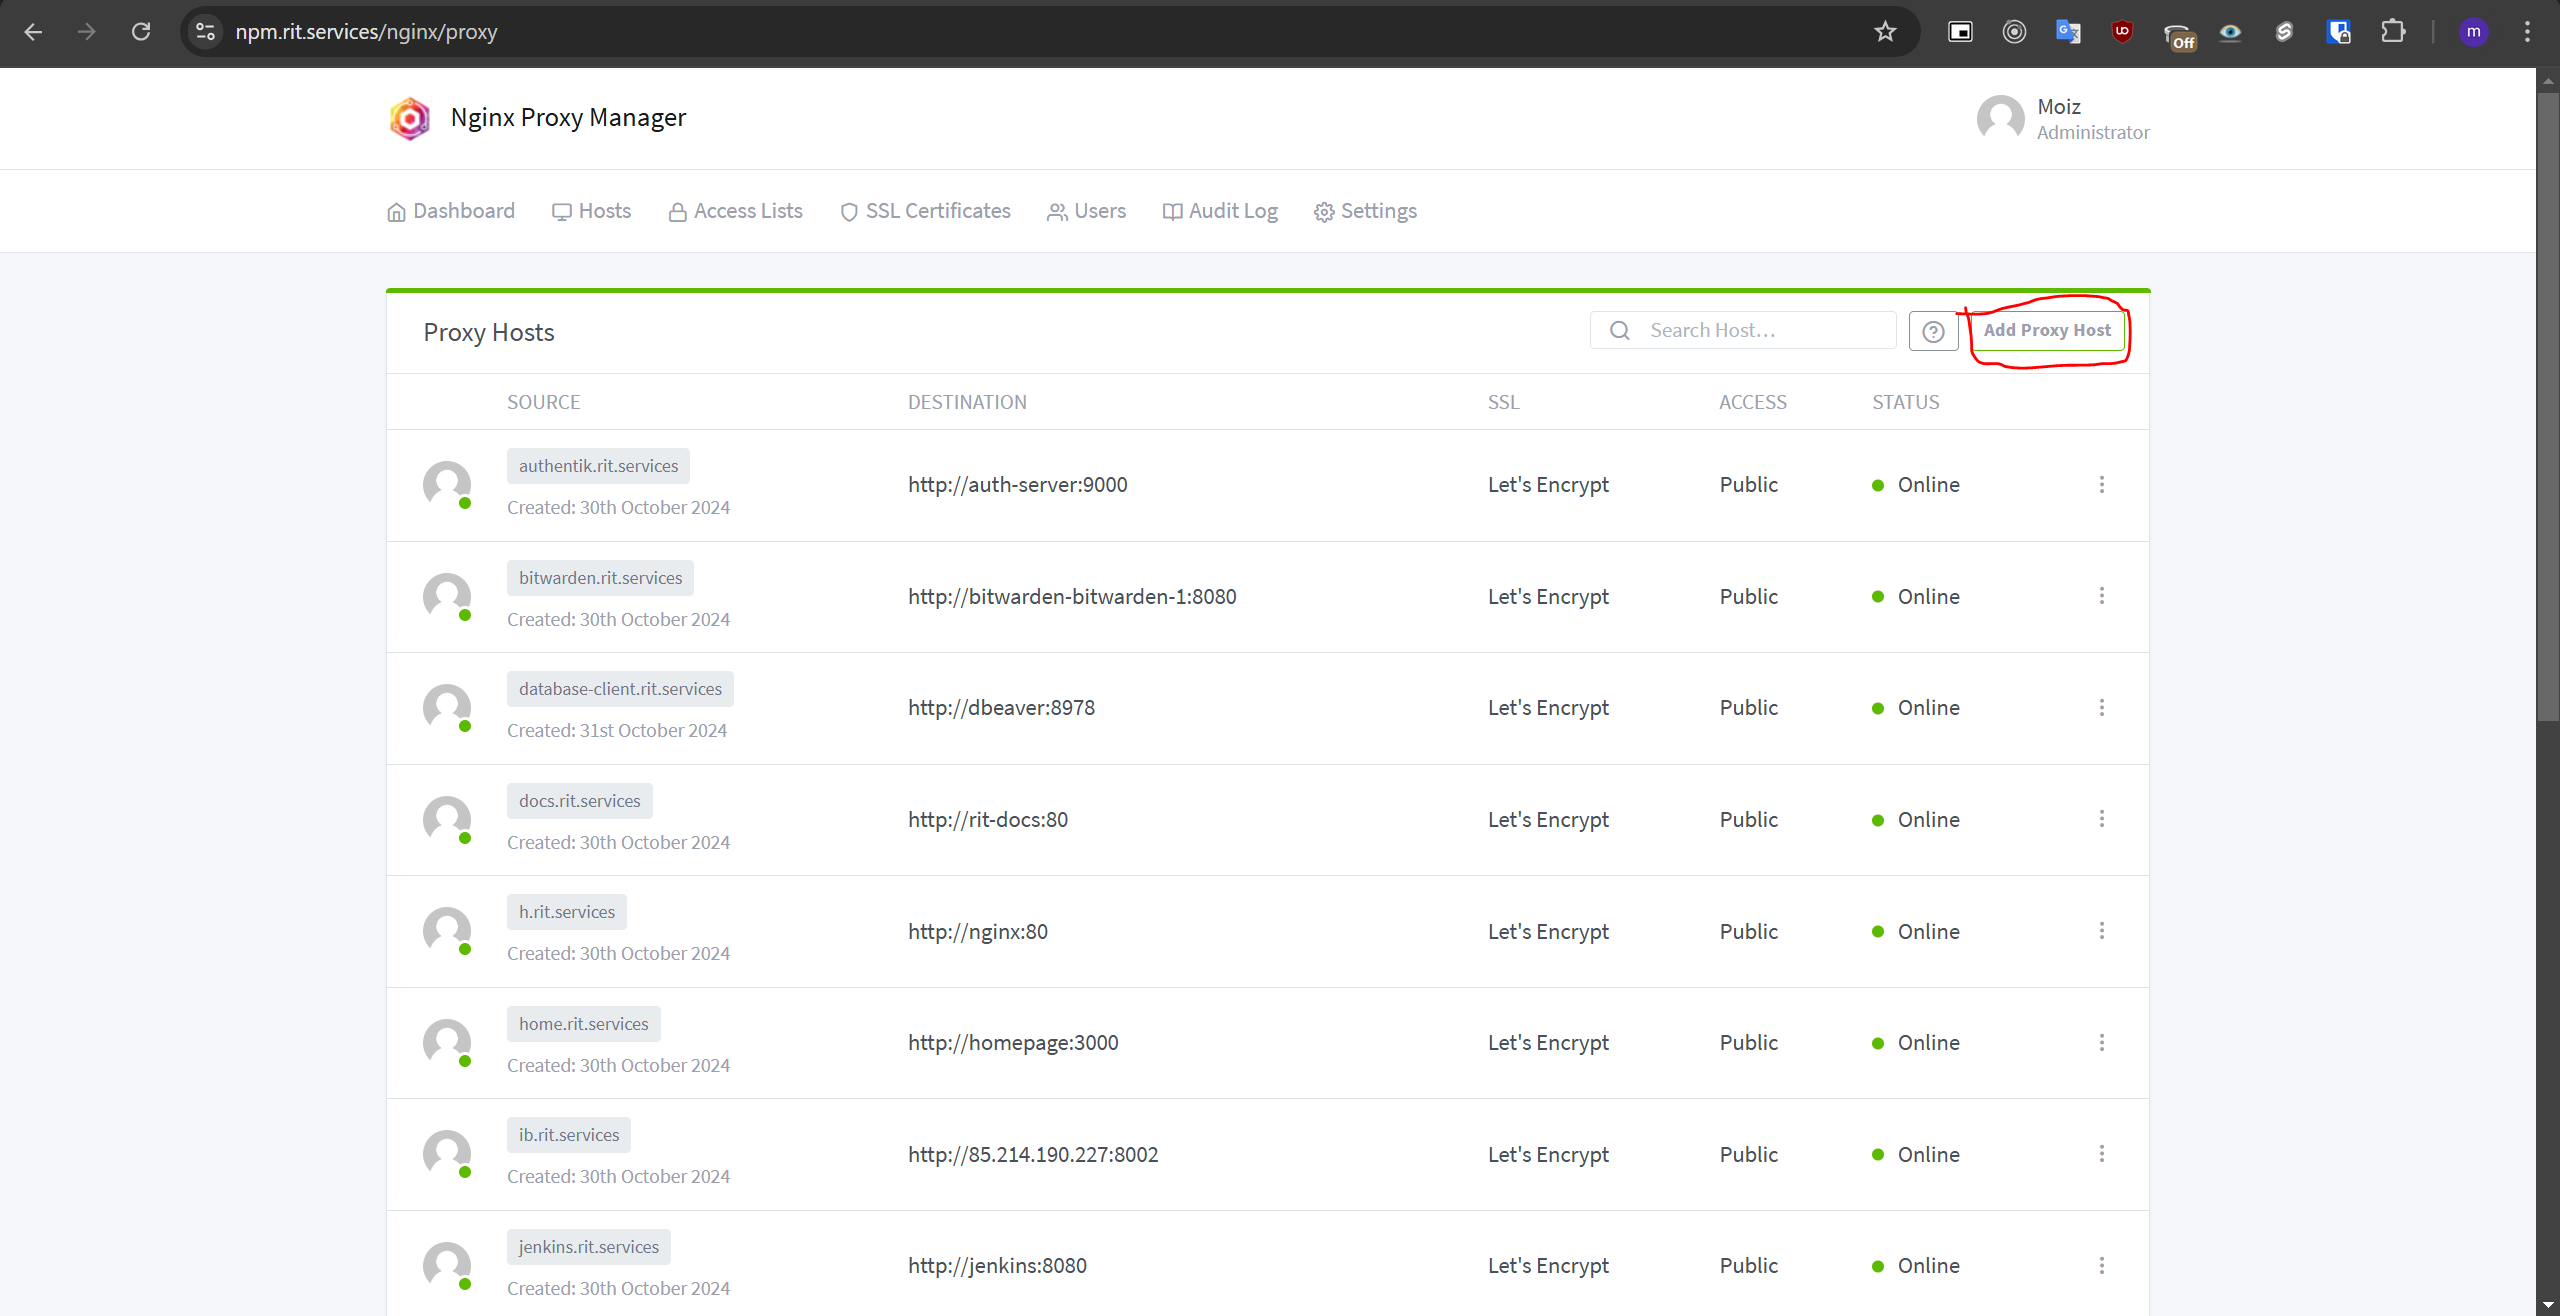Viewport: 2560px width, 1316px height.
Task: Open the Access Lists tab
Action: [x=735, y=211]
